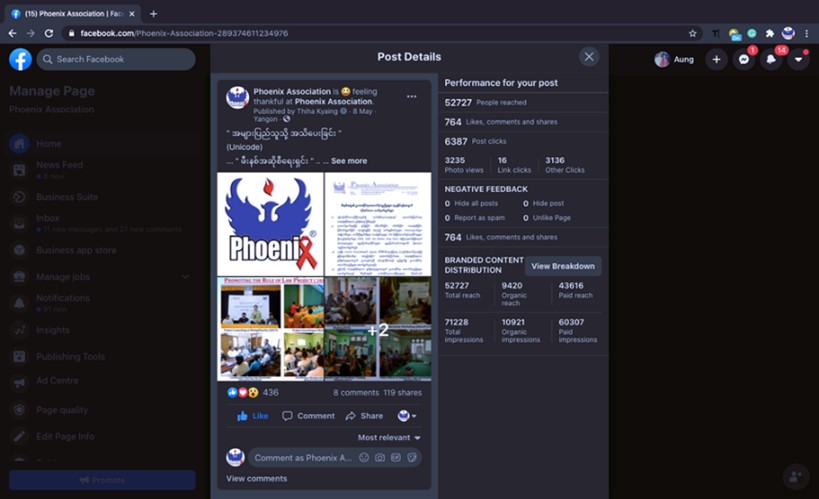Viewport: 819px width, 499px height.
Task: Open the notifications bell icon
Action: [x=771, y=60]
